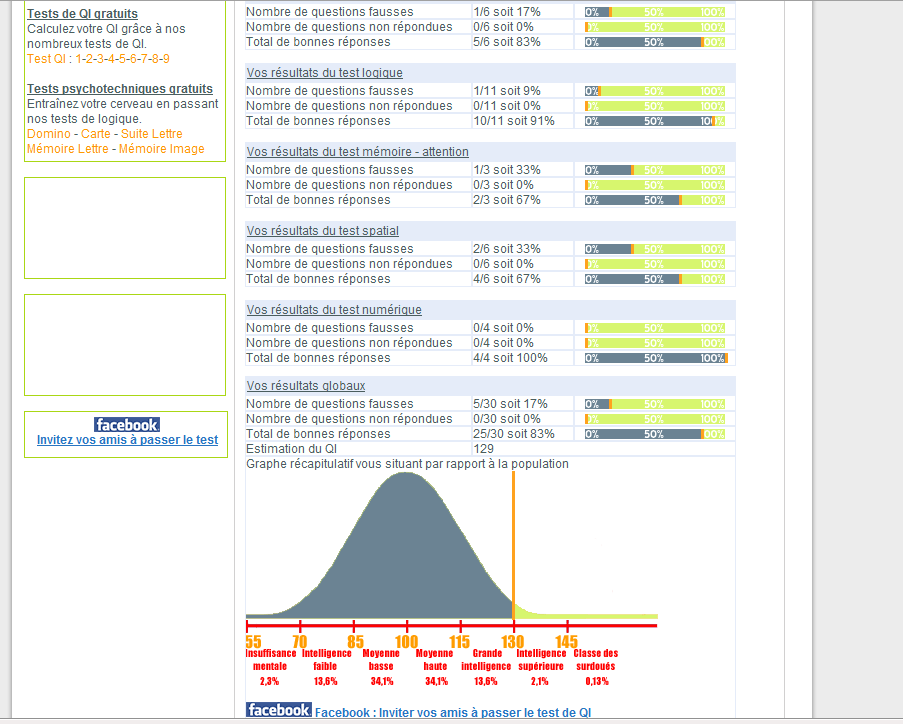Go to the Domino logic test
903x724 pixels.
[x=49, y=134]
